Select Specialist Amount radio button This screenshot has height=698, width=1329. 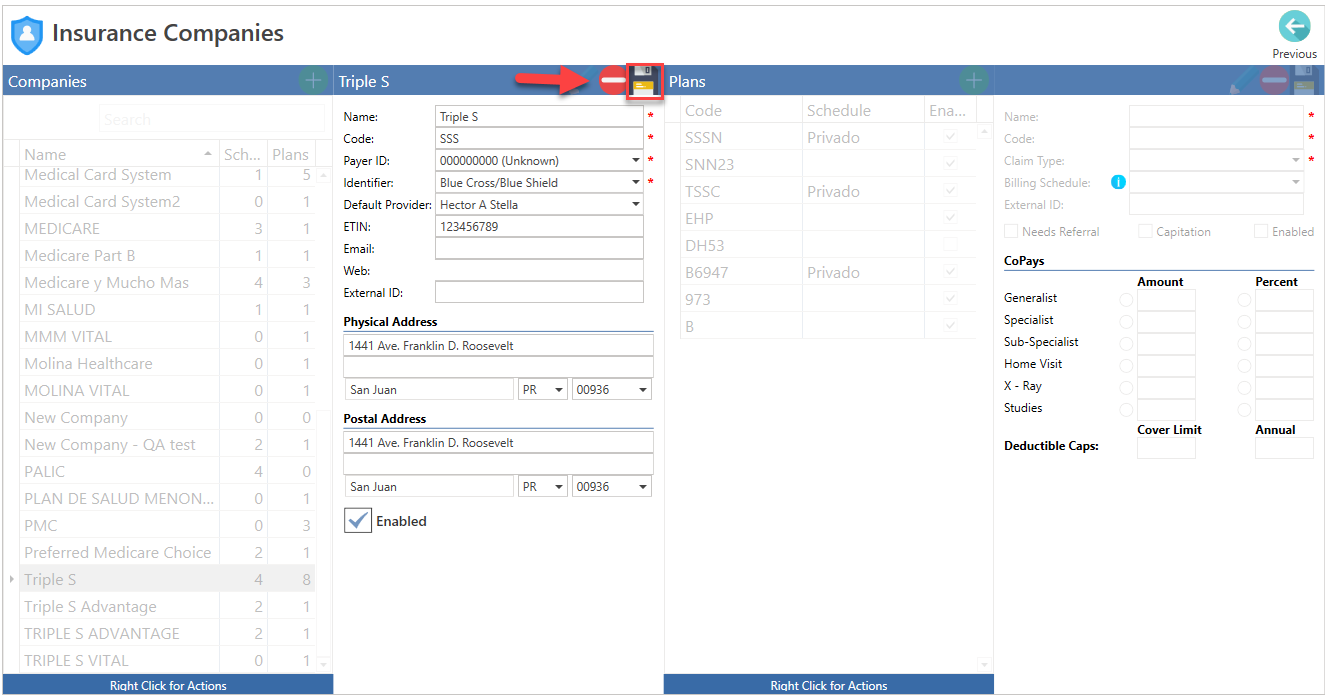click(1127, 321)
